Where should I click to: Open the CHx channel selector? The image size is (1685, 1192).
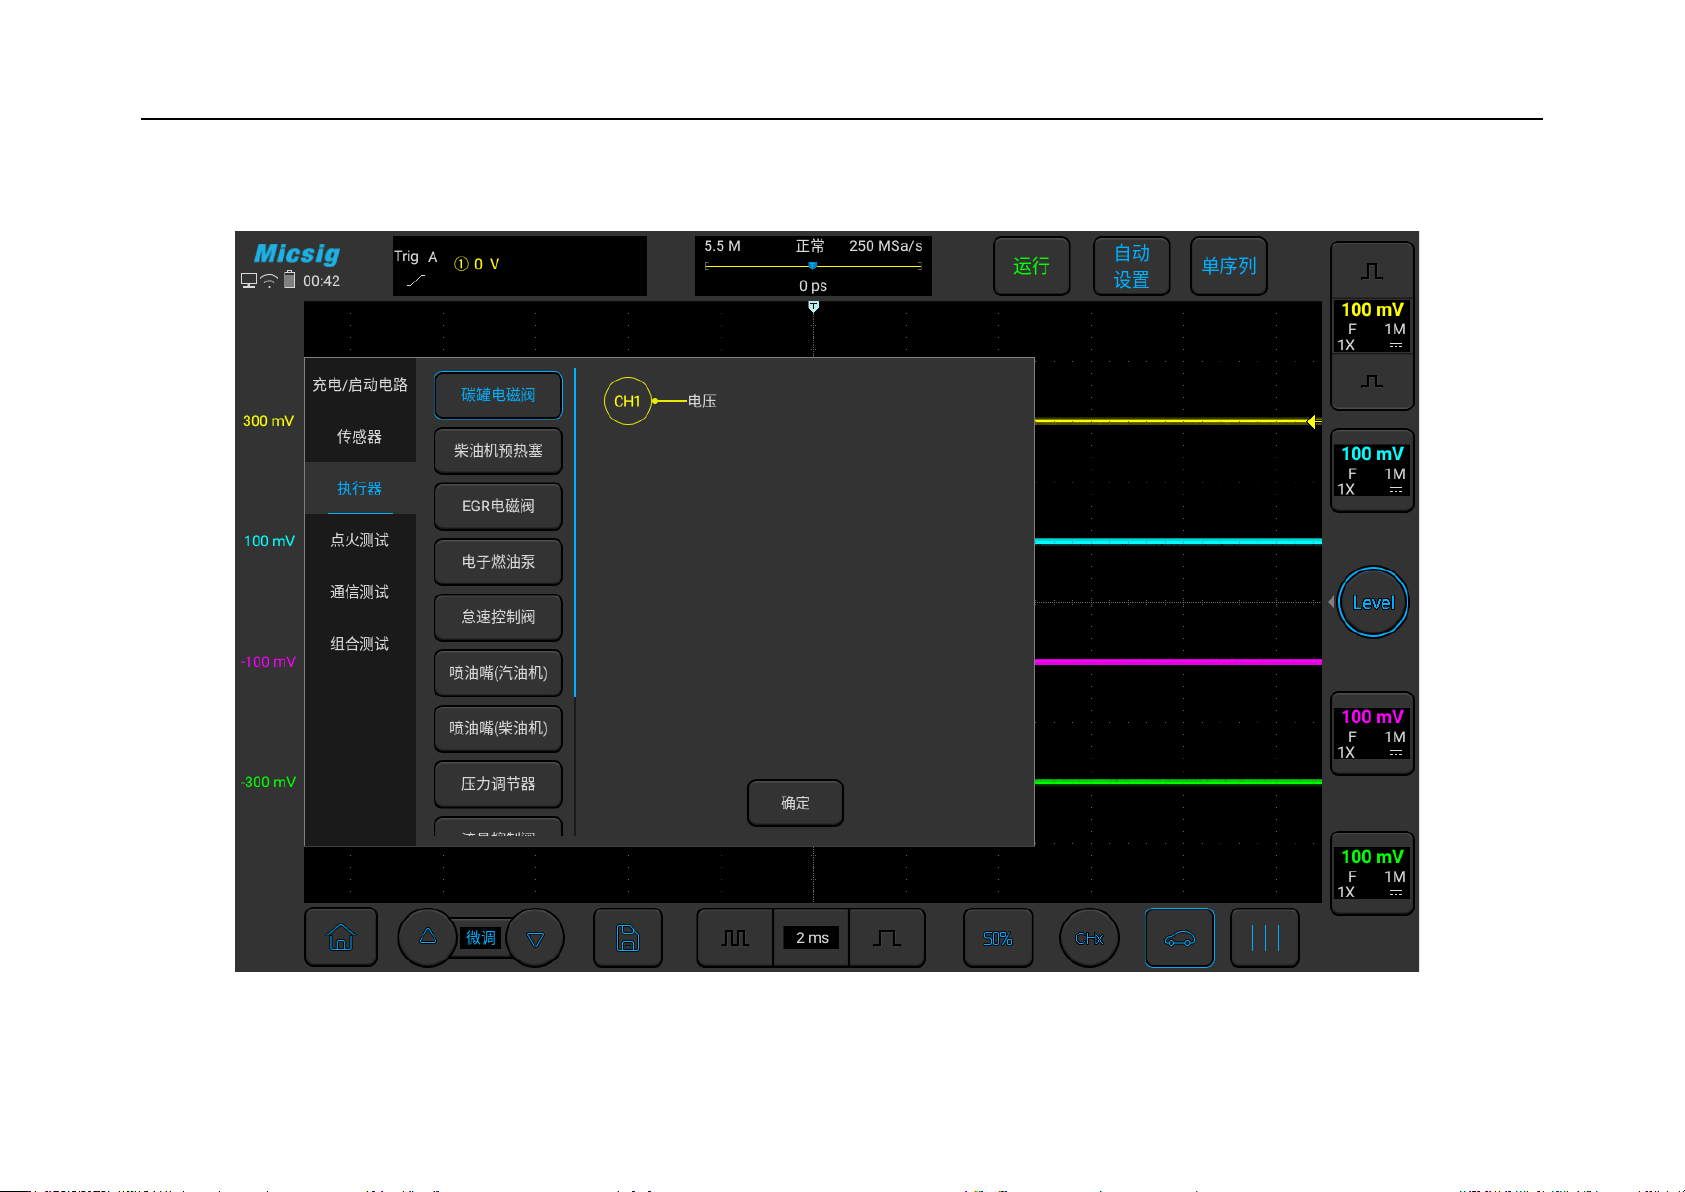pos(1089,938)
